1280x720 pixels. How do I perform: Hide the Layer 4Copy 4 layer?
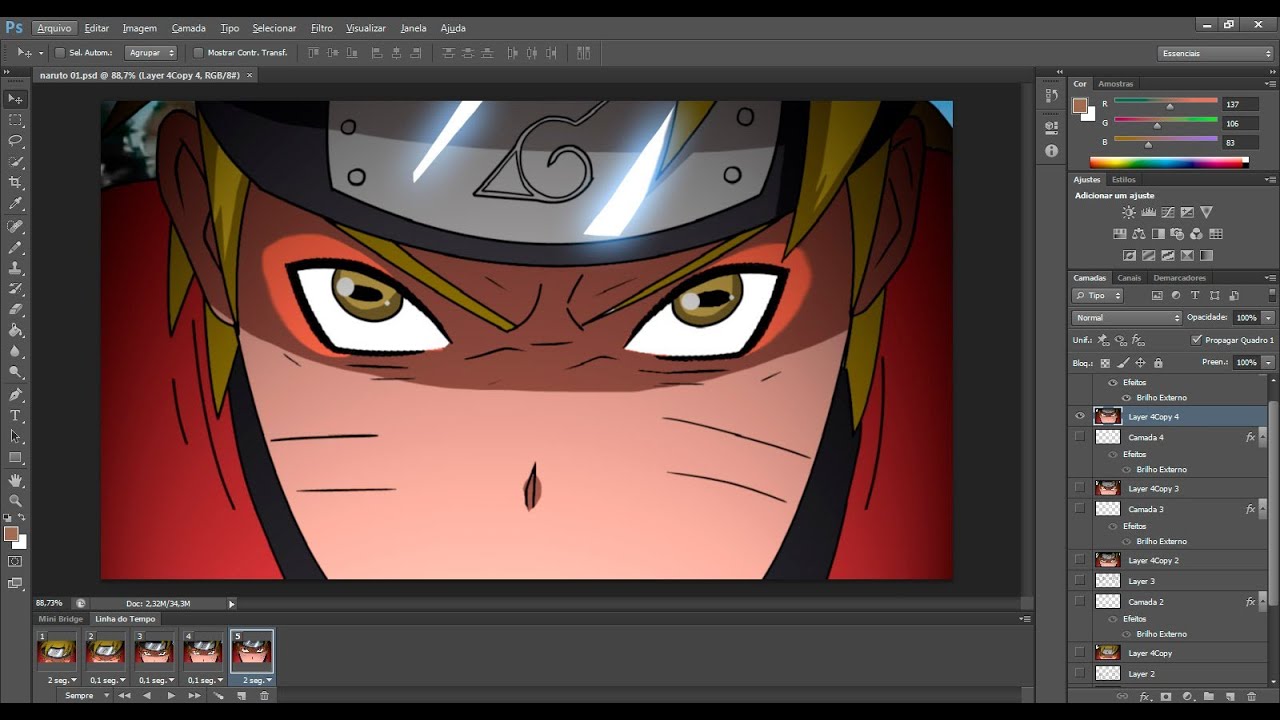(1080, 417)
